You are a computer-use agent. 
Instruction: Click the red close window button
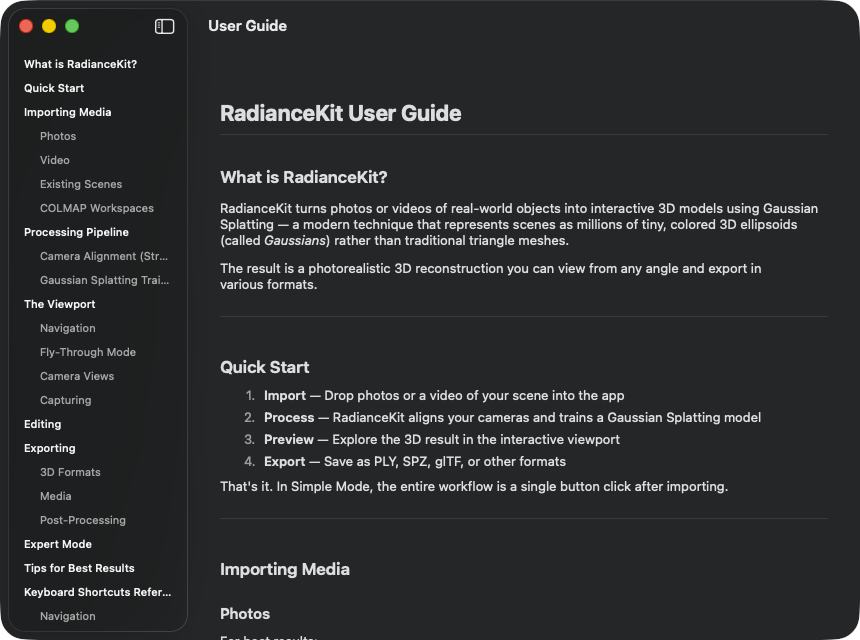pos(26,26)
